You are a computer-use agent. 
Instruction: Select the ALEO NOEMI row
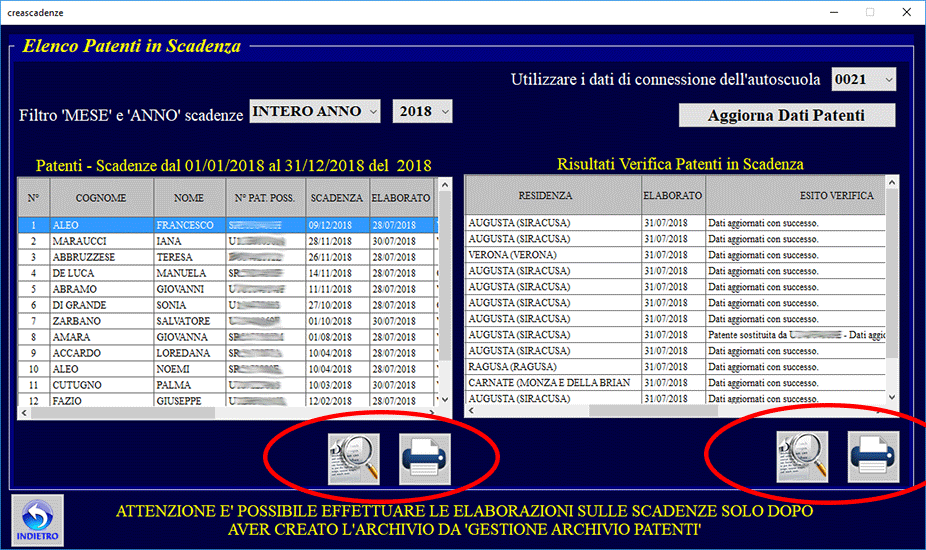point(229,369)
